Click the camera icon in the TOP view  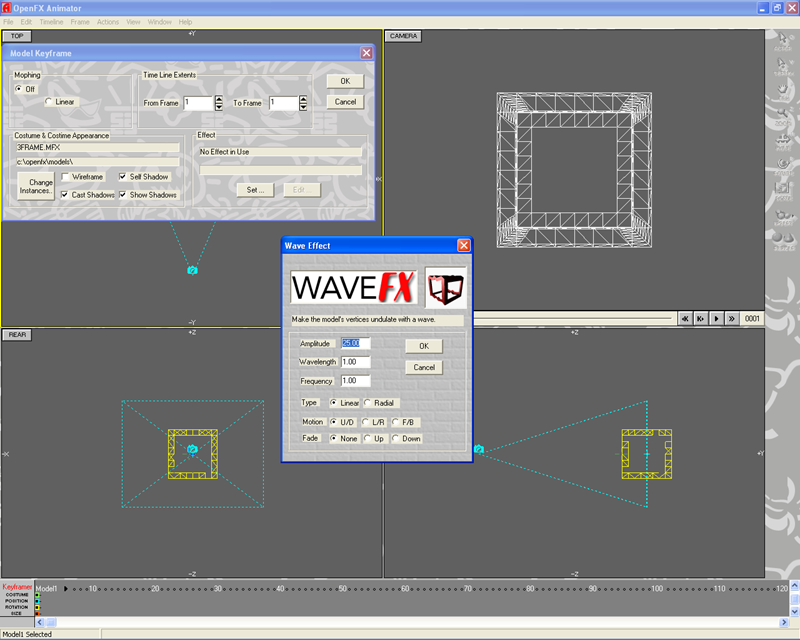[192, 270]
